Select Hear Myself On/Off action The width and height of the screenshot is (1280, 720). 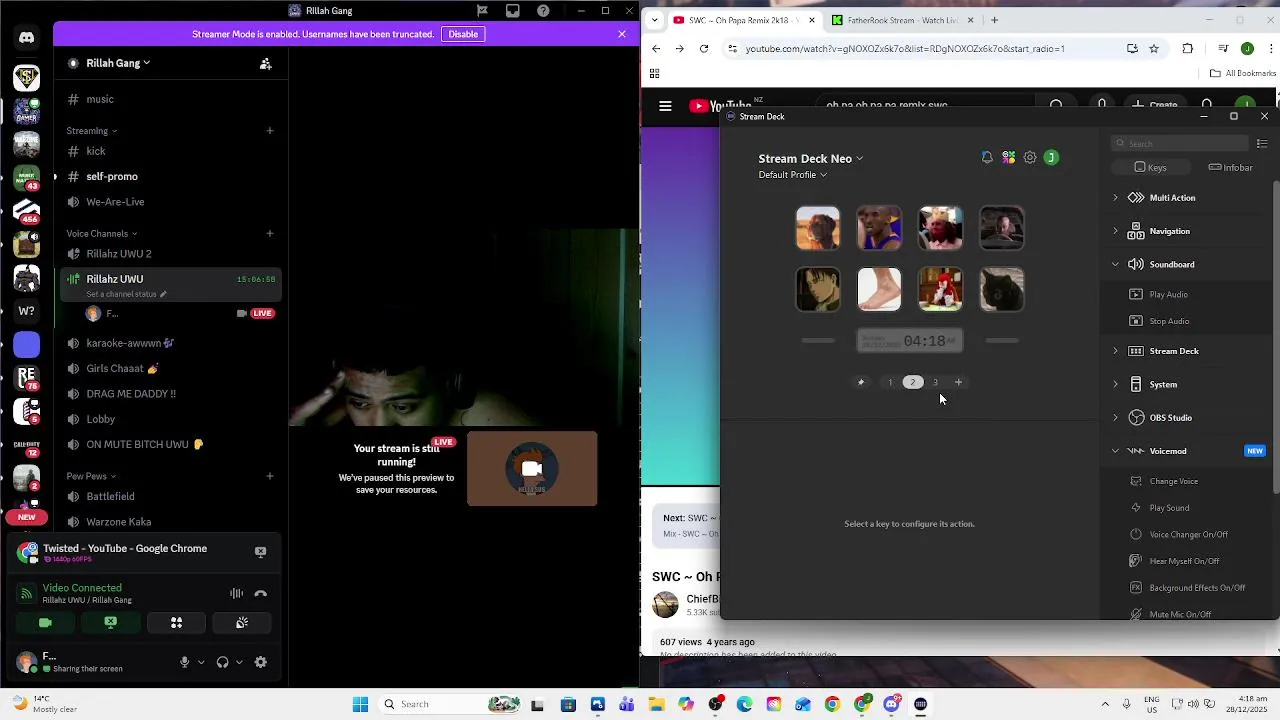coord(1185,561)
